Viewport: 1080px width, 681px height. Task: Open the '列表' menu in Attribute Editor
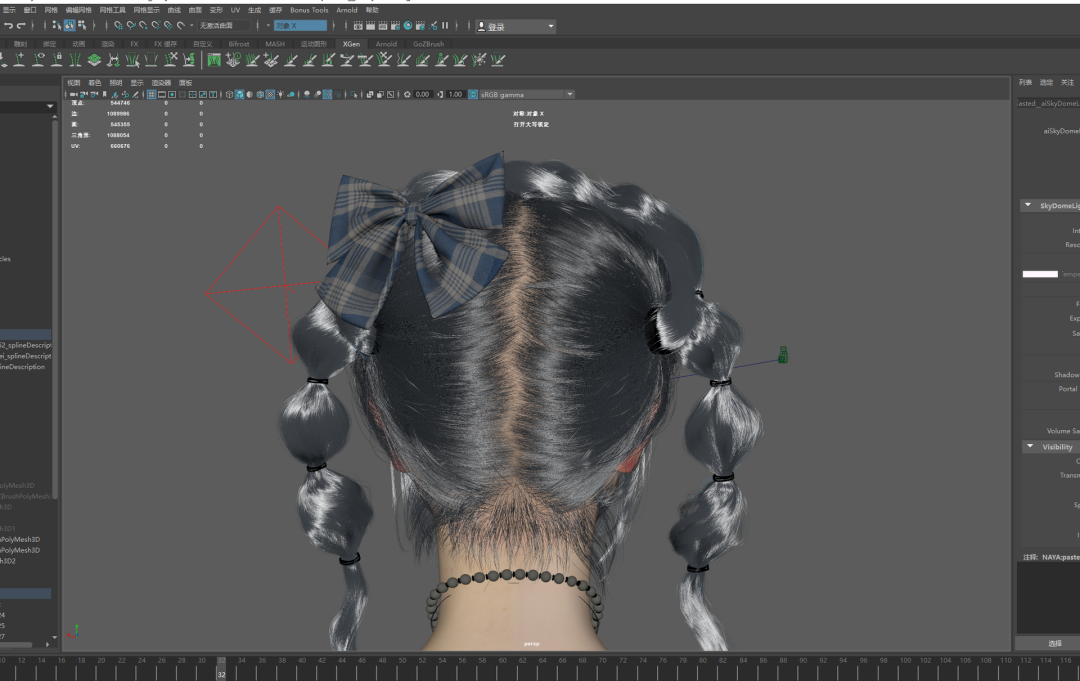[x=1026, y=82]
